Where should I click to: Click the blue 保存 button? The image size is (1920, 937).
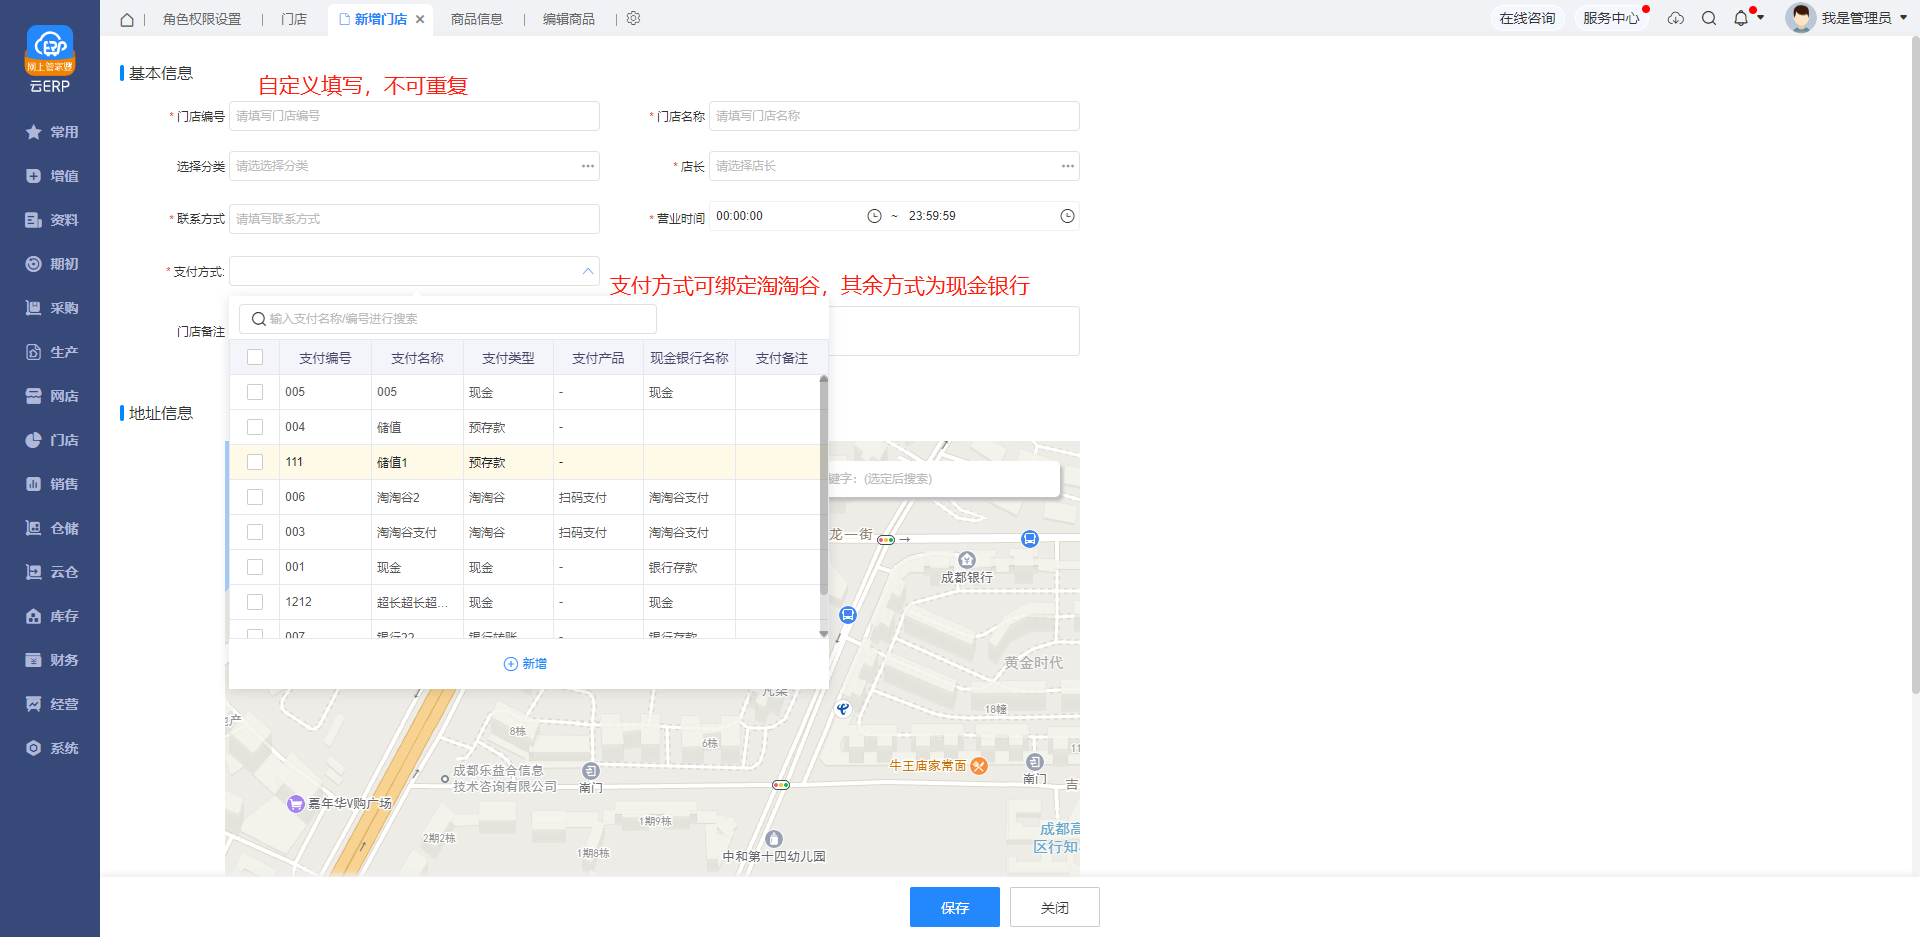954,907
